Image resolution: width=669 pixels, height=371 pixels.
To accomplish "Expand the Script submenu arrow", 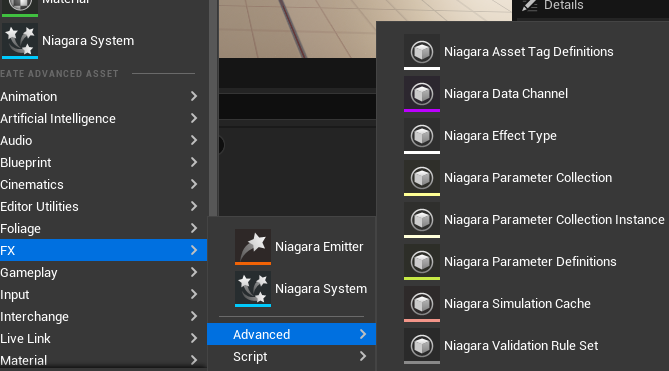I will point(363,356).
